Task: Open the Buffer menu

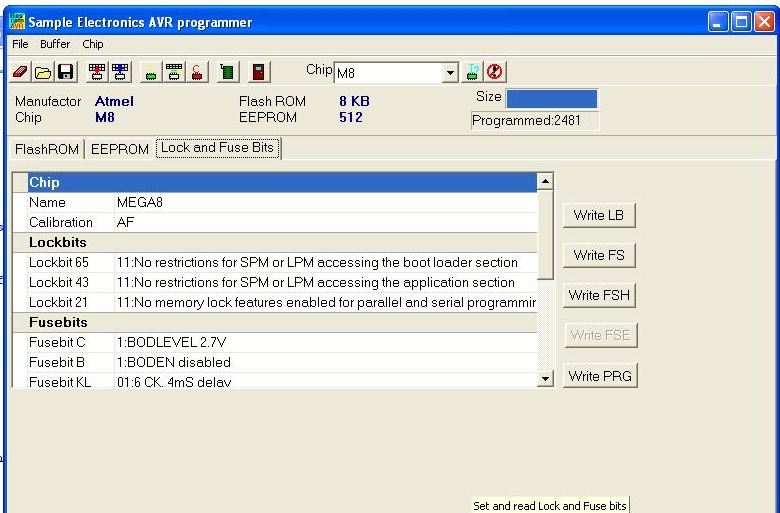Action: pos(55,44)
